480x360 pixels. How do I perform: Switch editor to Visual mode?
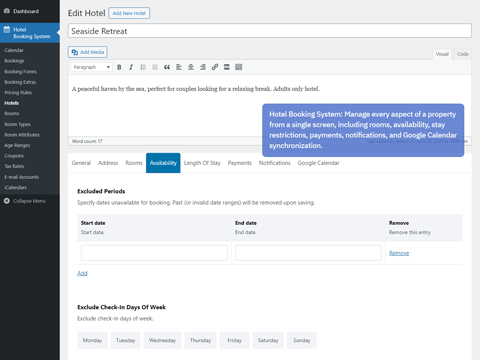[x=442, y=54]
